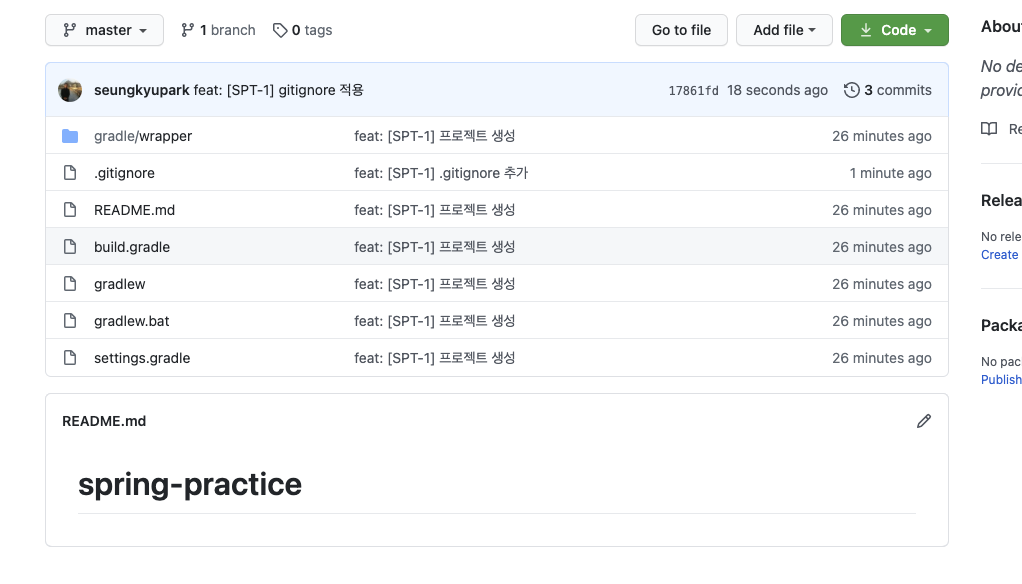Viewport: 1022px width, 584px height.
Task: Open latest commit message gitignore 적용
Action: (278, 90)
